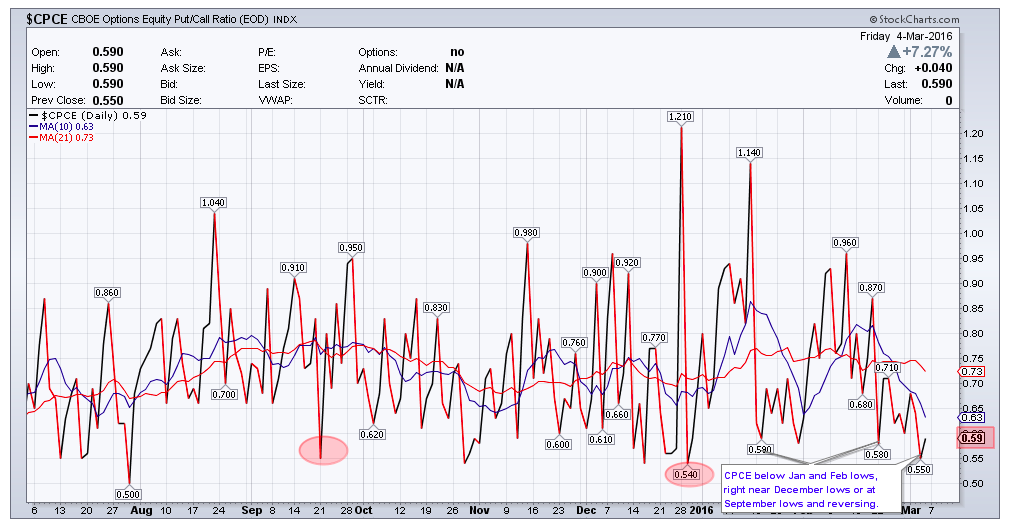Select the +7.27% percent change value
The image size is (1016, 527).
[x=927, y=52]
